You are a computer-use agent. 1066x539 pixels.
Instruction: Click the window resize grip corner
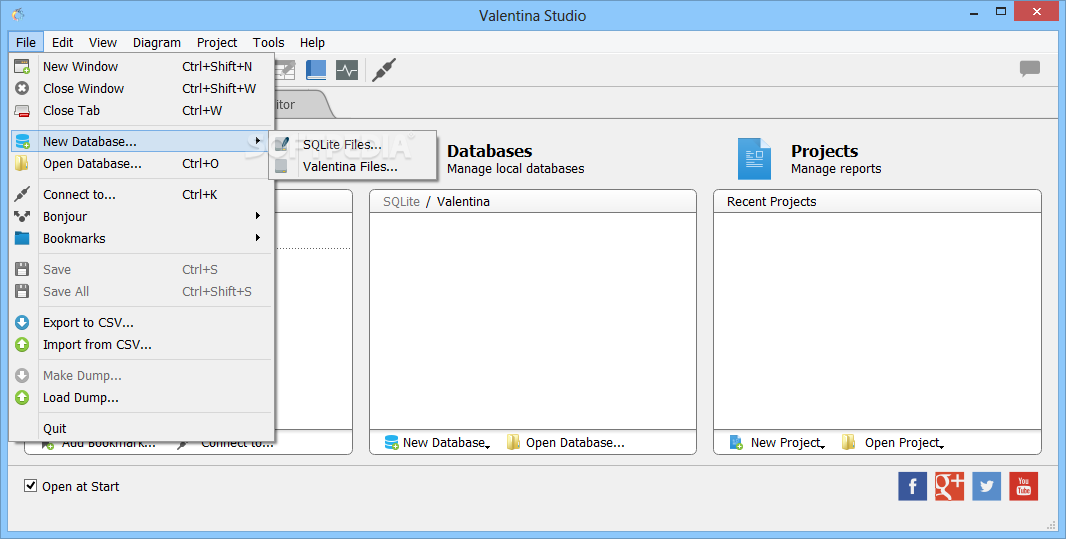point(1051,524)
